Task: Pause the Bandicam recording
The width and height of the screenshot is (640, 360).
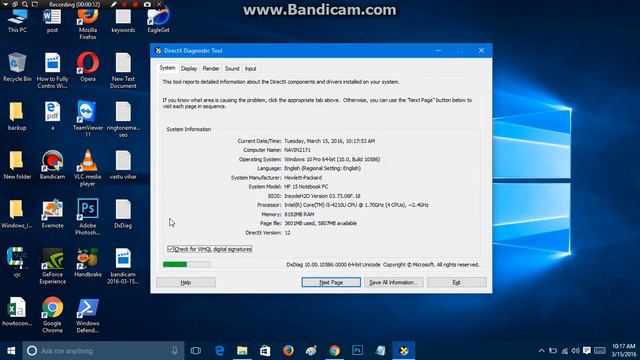Action: coord(124,4)
